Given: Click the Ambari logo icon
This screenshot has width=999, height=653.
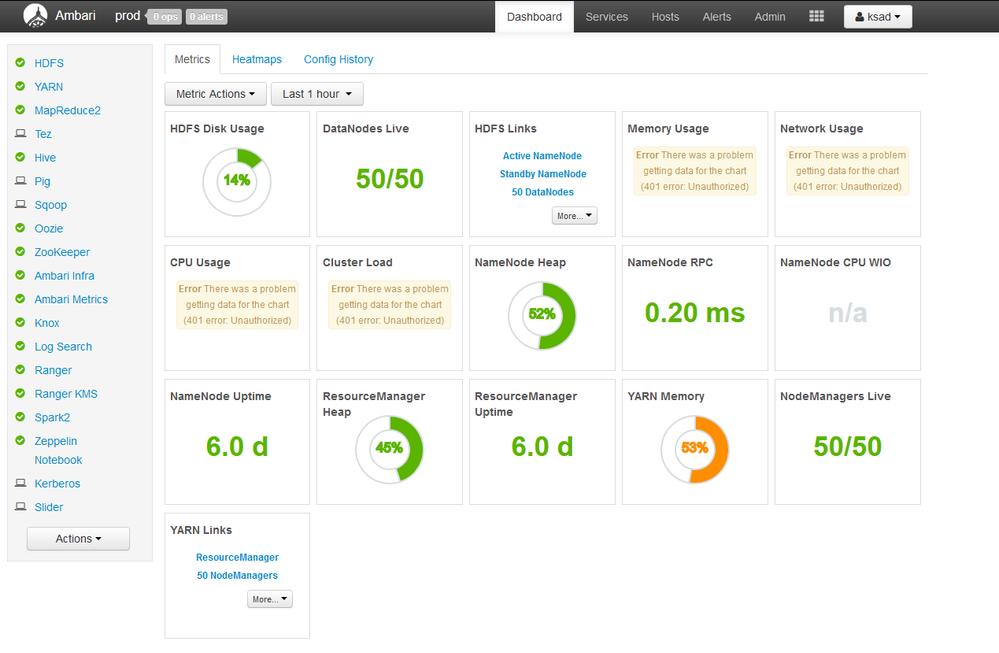Looking at the screenshot, I should (35, 16).
